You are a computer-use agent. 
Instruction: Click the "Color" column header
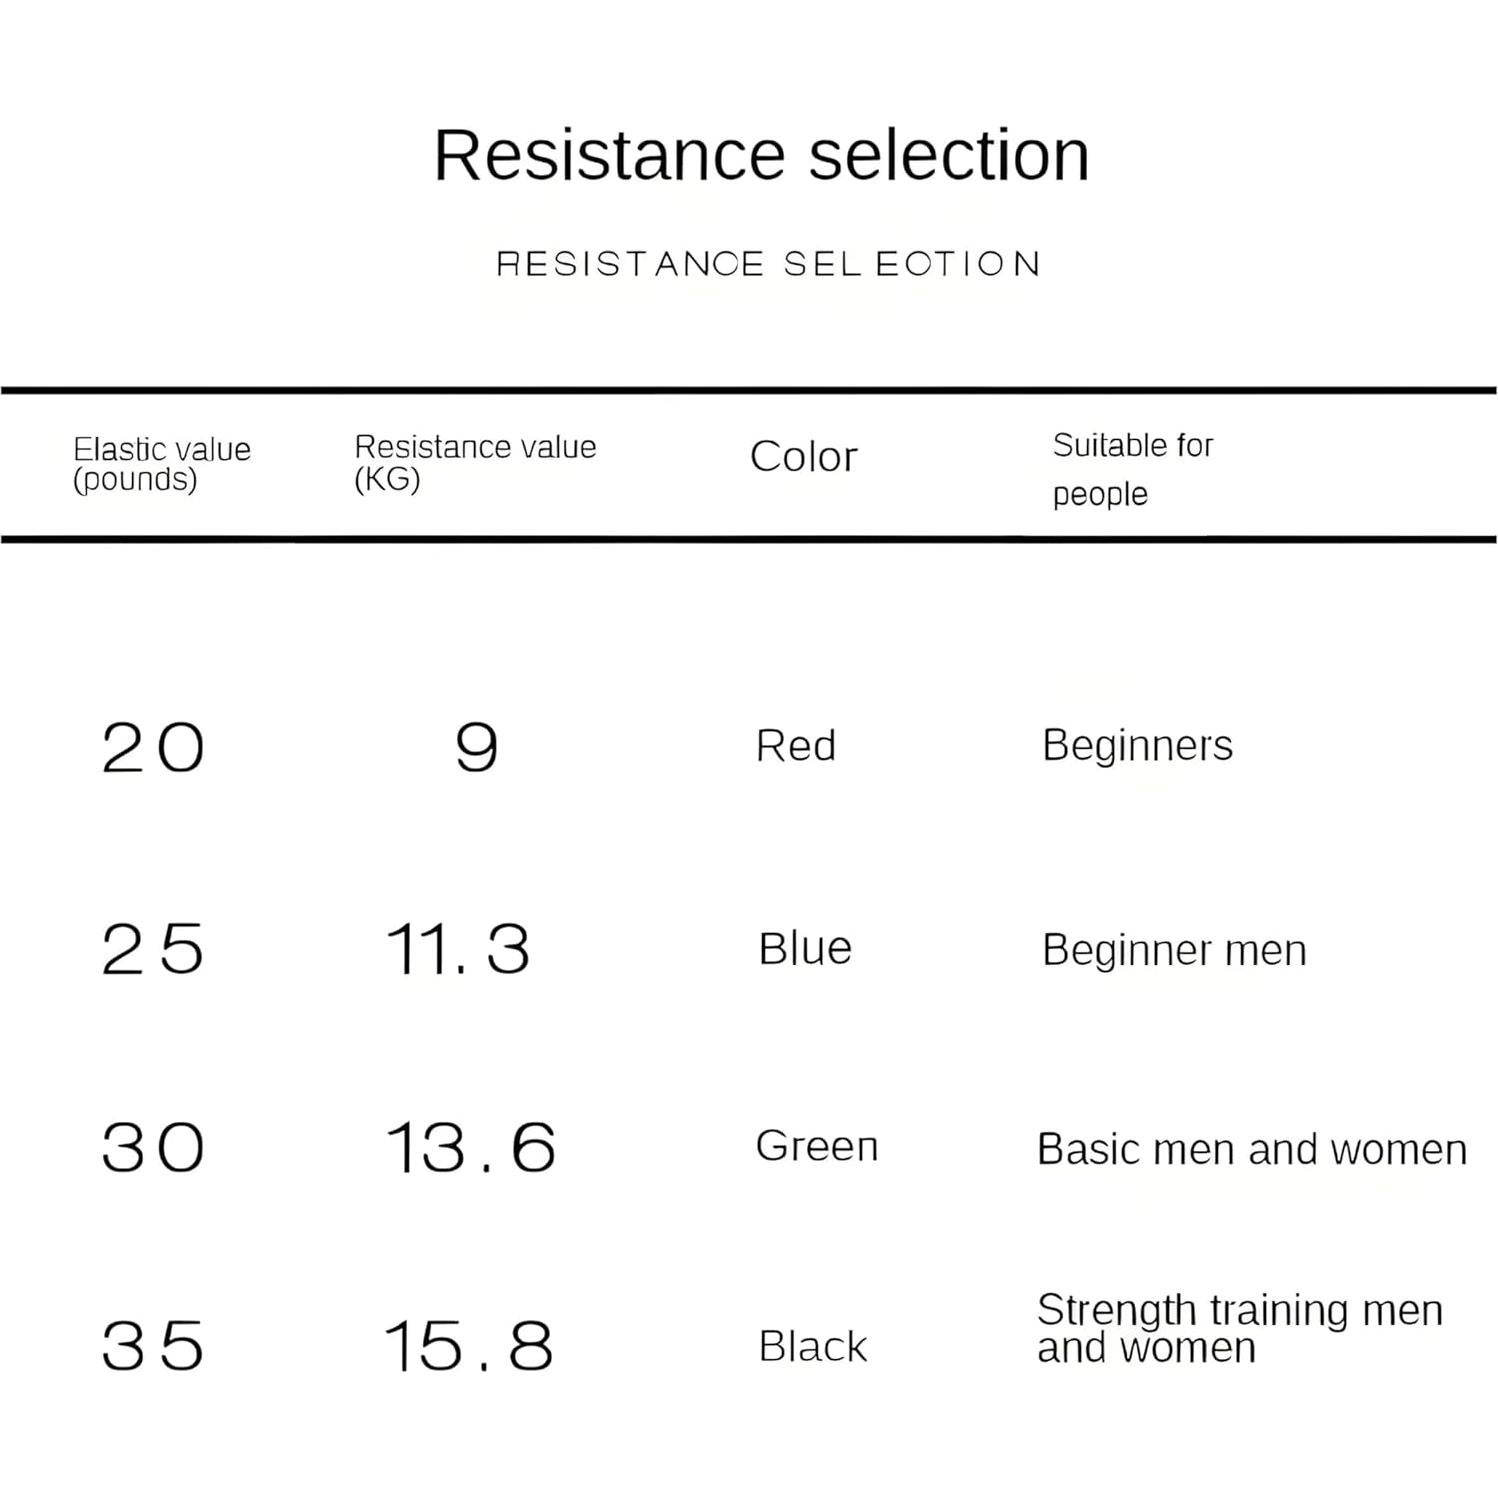coord(803,457)
